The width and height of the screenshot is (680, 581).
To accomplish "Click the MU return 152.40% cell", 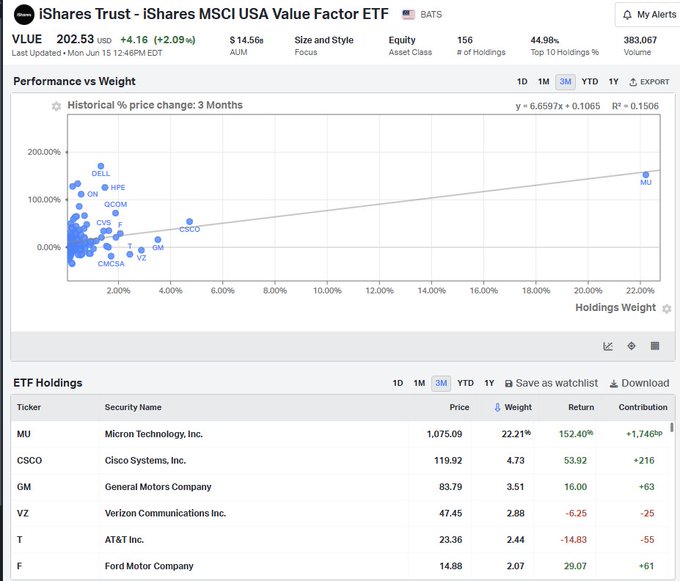I will pos(576,434).
